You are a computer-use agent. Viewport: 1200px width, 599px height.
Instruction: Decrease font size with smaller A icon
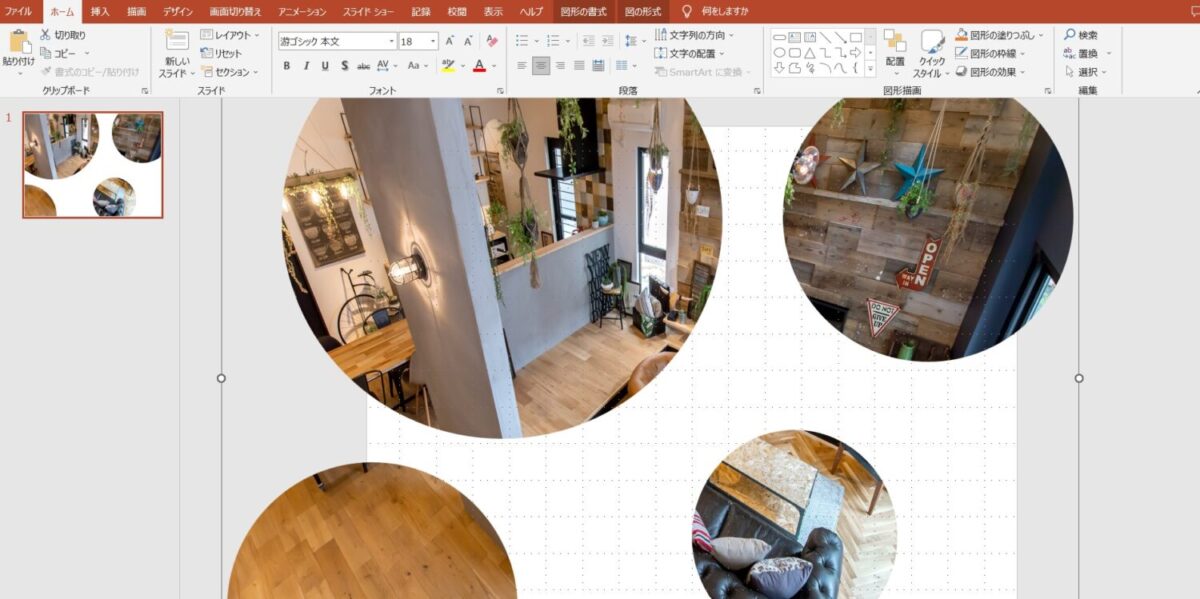click(468, 41)
